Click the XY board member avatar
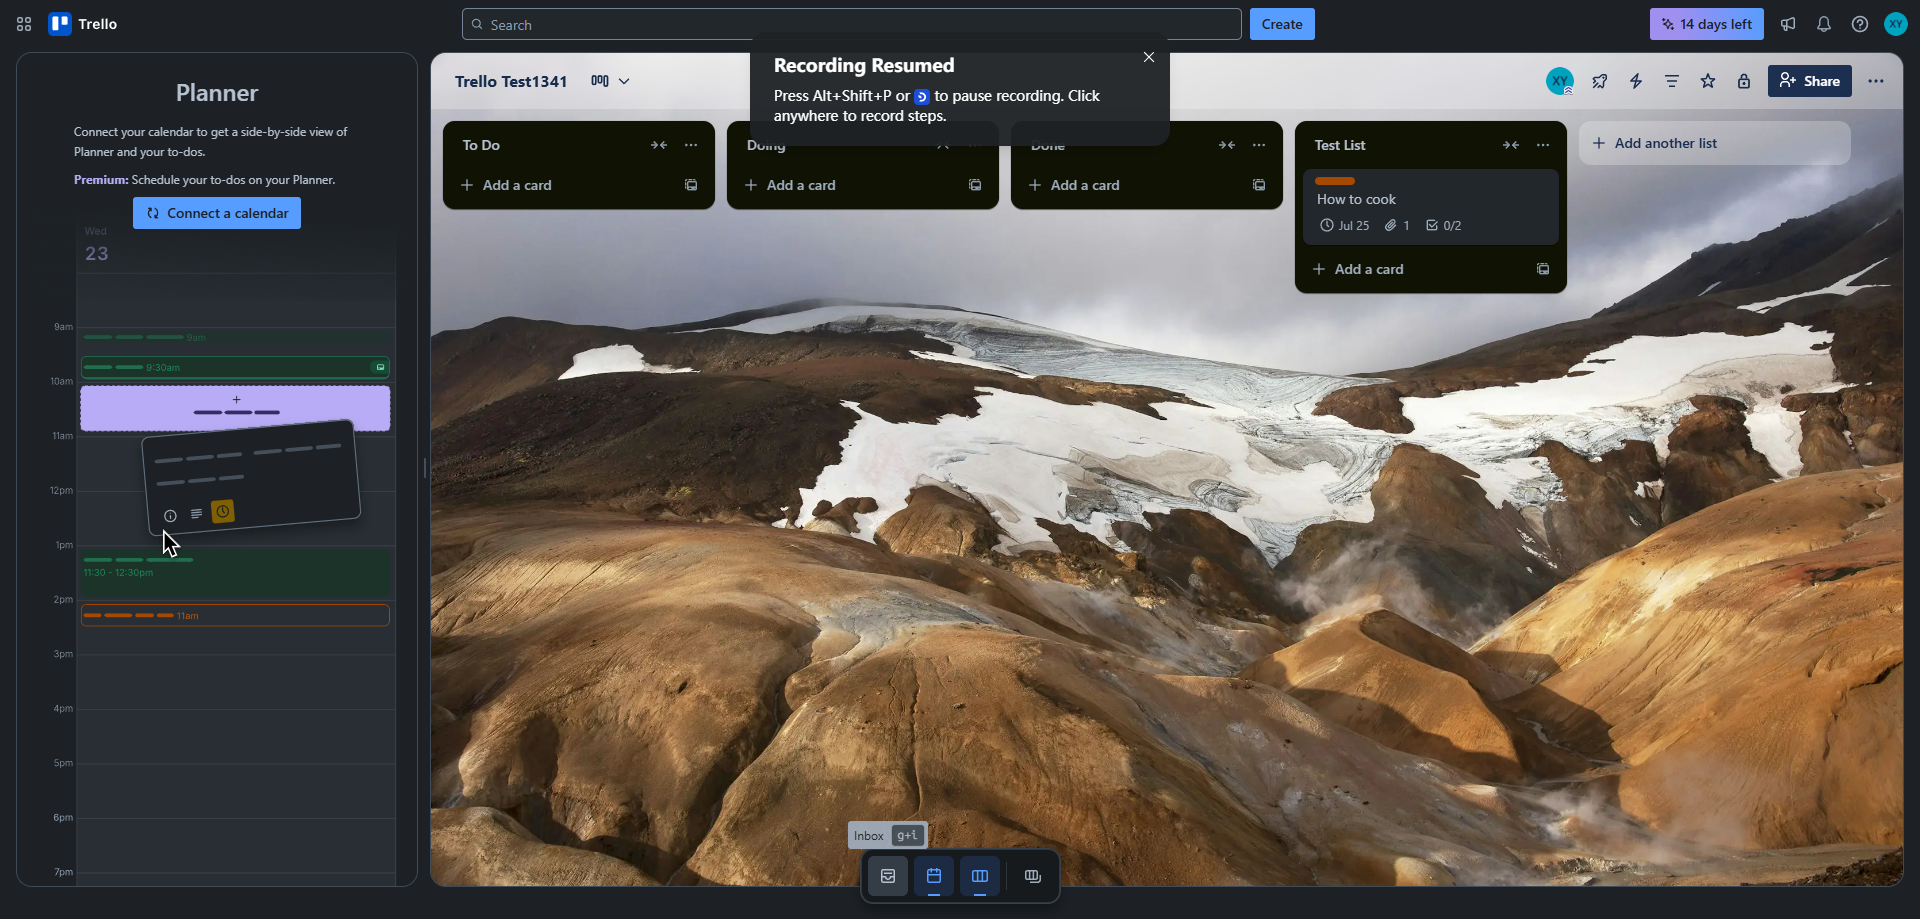 (1560, 81)
